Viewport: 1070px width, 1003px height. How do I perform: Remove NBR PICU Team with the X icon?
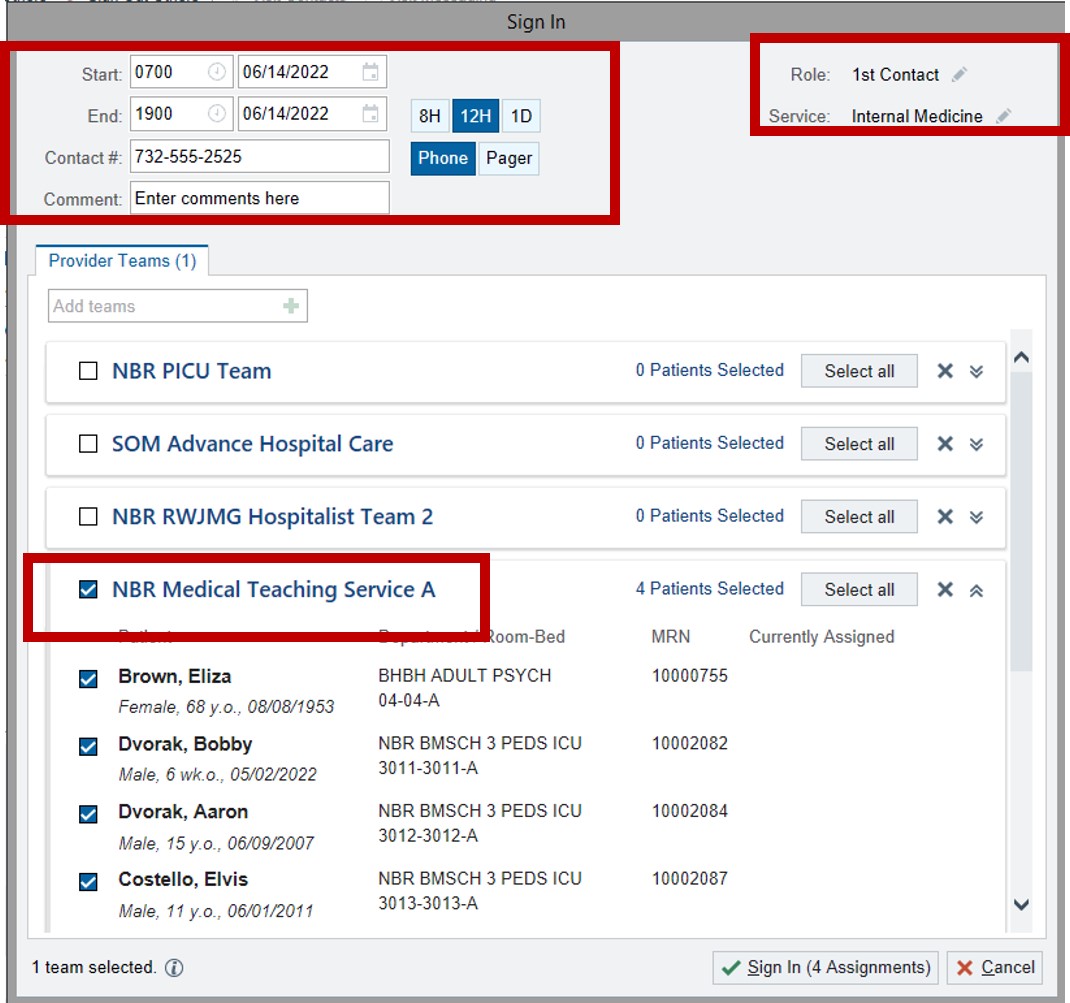coord(944,371)
